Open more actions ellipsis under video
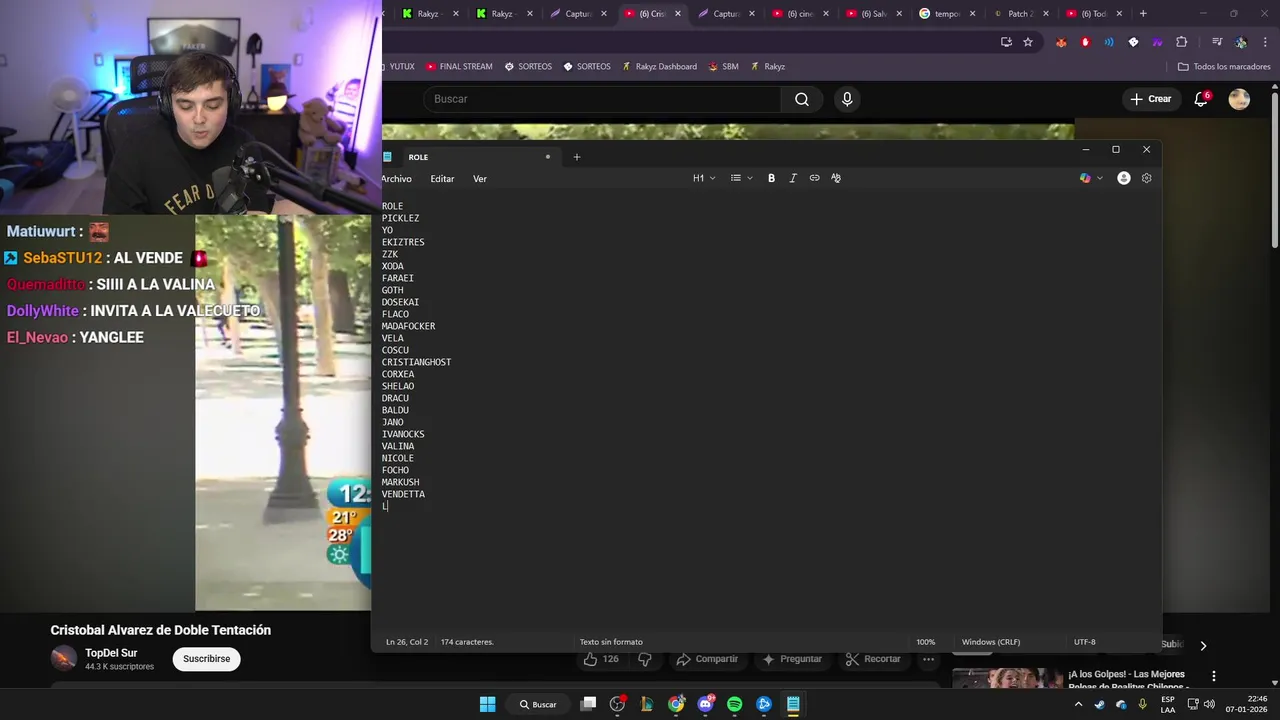1280x720 pixels. [929, 659]
